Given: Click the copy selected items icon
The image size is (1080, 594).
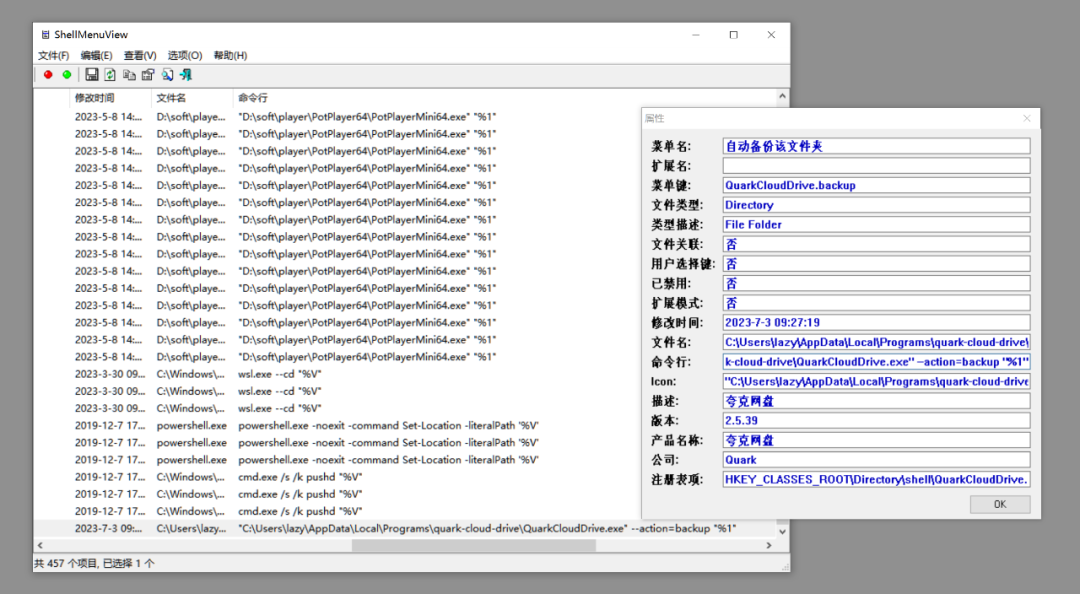Looking at the screenshot, I should pos(129,75).
